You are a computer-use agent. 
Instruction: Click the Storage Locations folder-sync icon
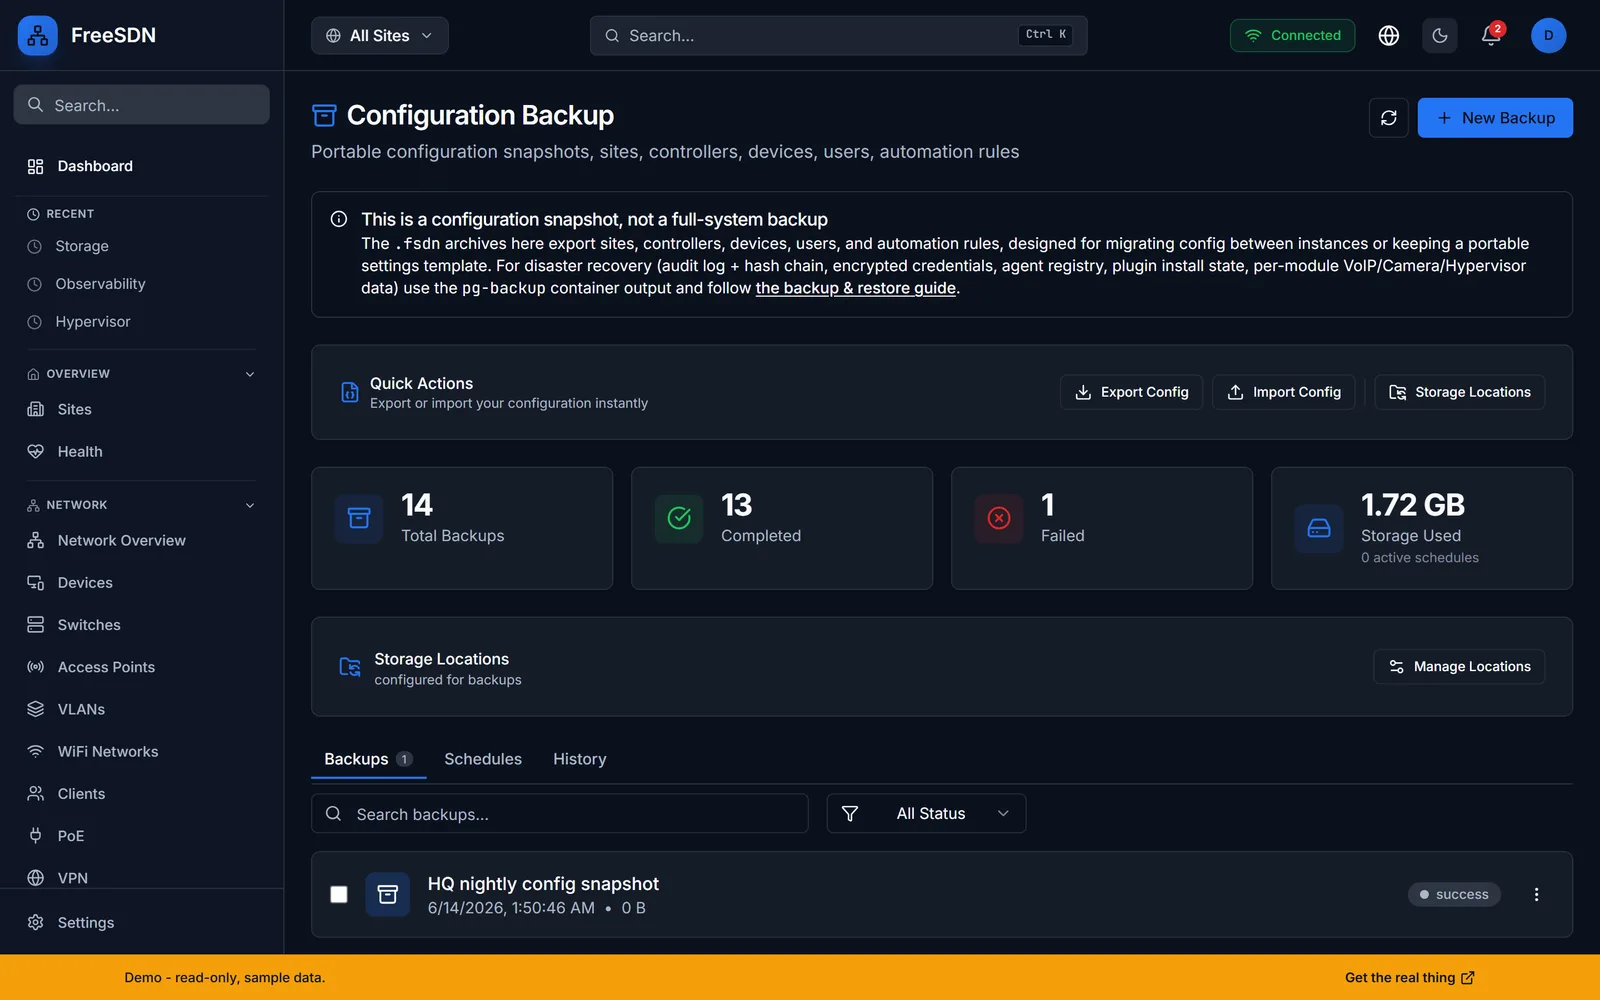click(349, 666)
